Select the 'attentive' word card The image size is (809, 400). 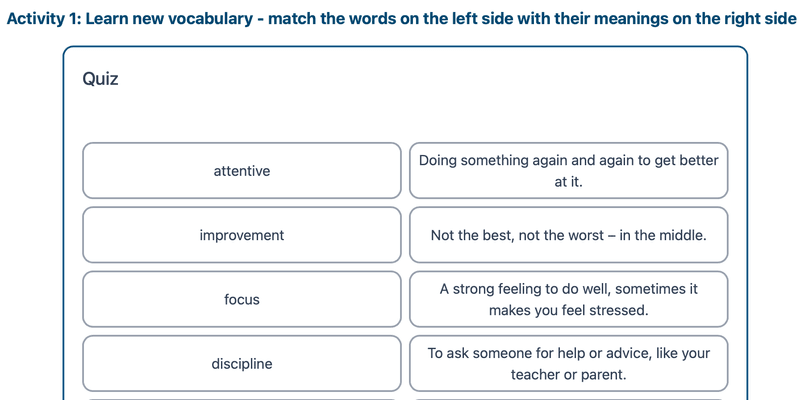pyautogui.click(x=241, y=171)
